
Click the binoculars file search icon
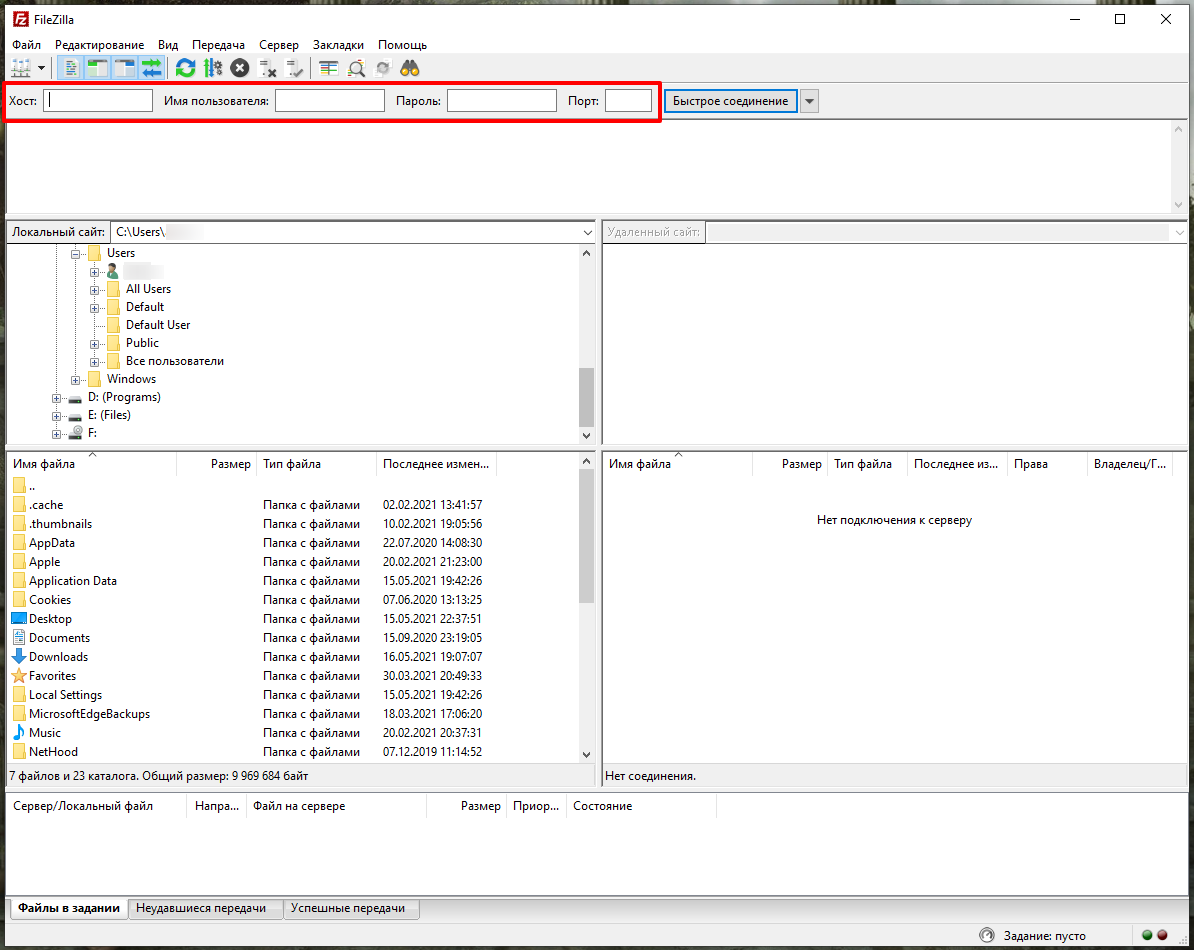pyautogui.click(x=410, y=68)
